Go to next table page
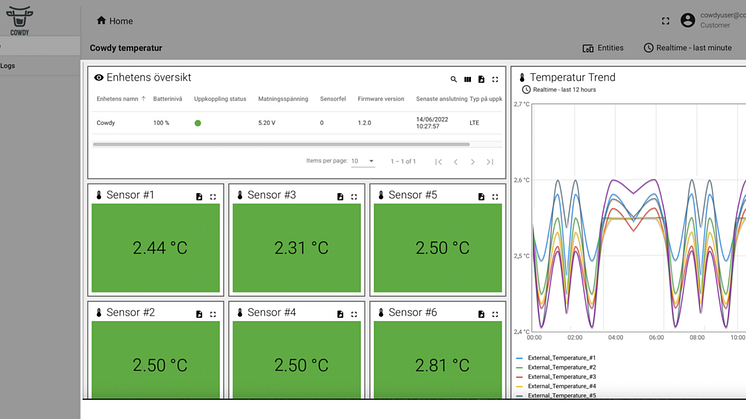This screenshot has width=746, height=419. click(x=472, y=162)
